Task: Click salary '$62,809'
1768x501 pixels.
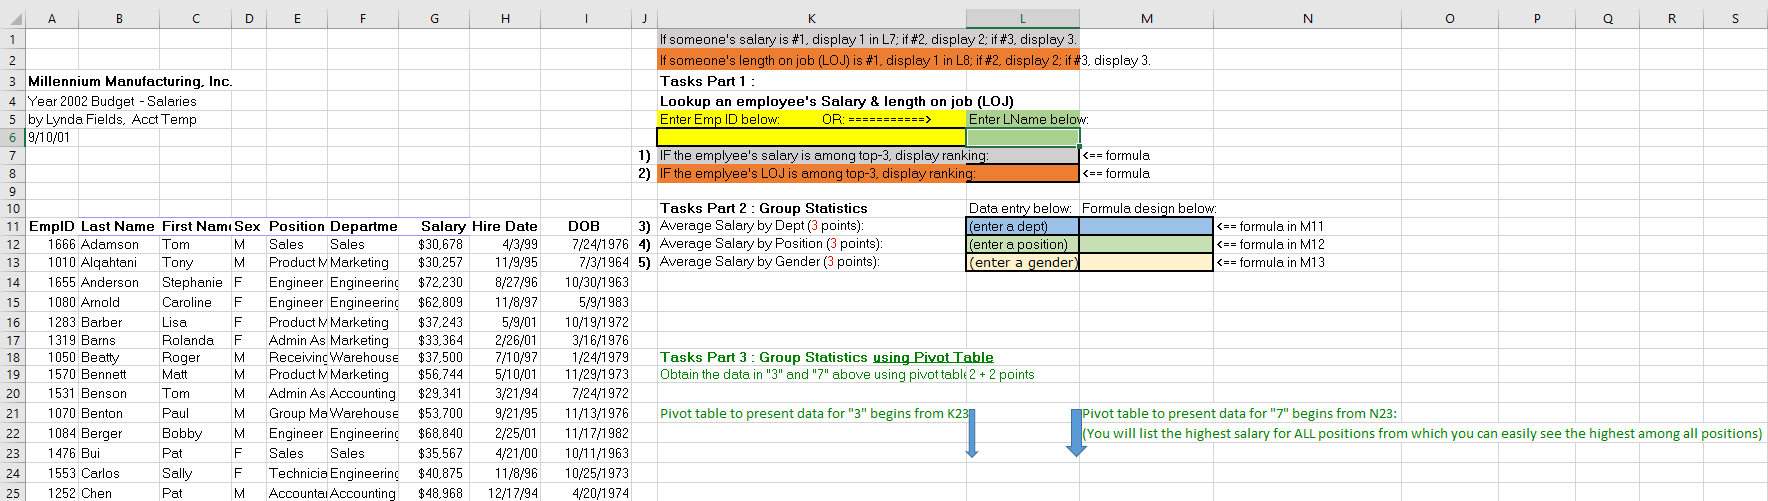Action: 440,302
